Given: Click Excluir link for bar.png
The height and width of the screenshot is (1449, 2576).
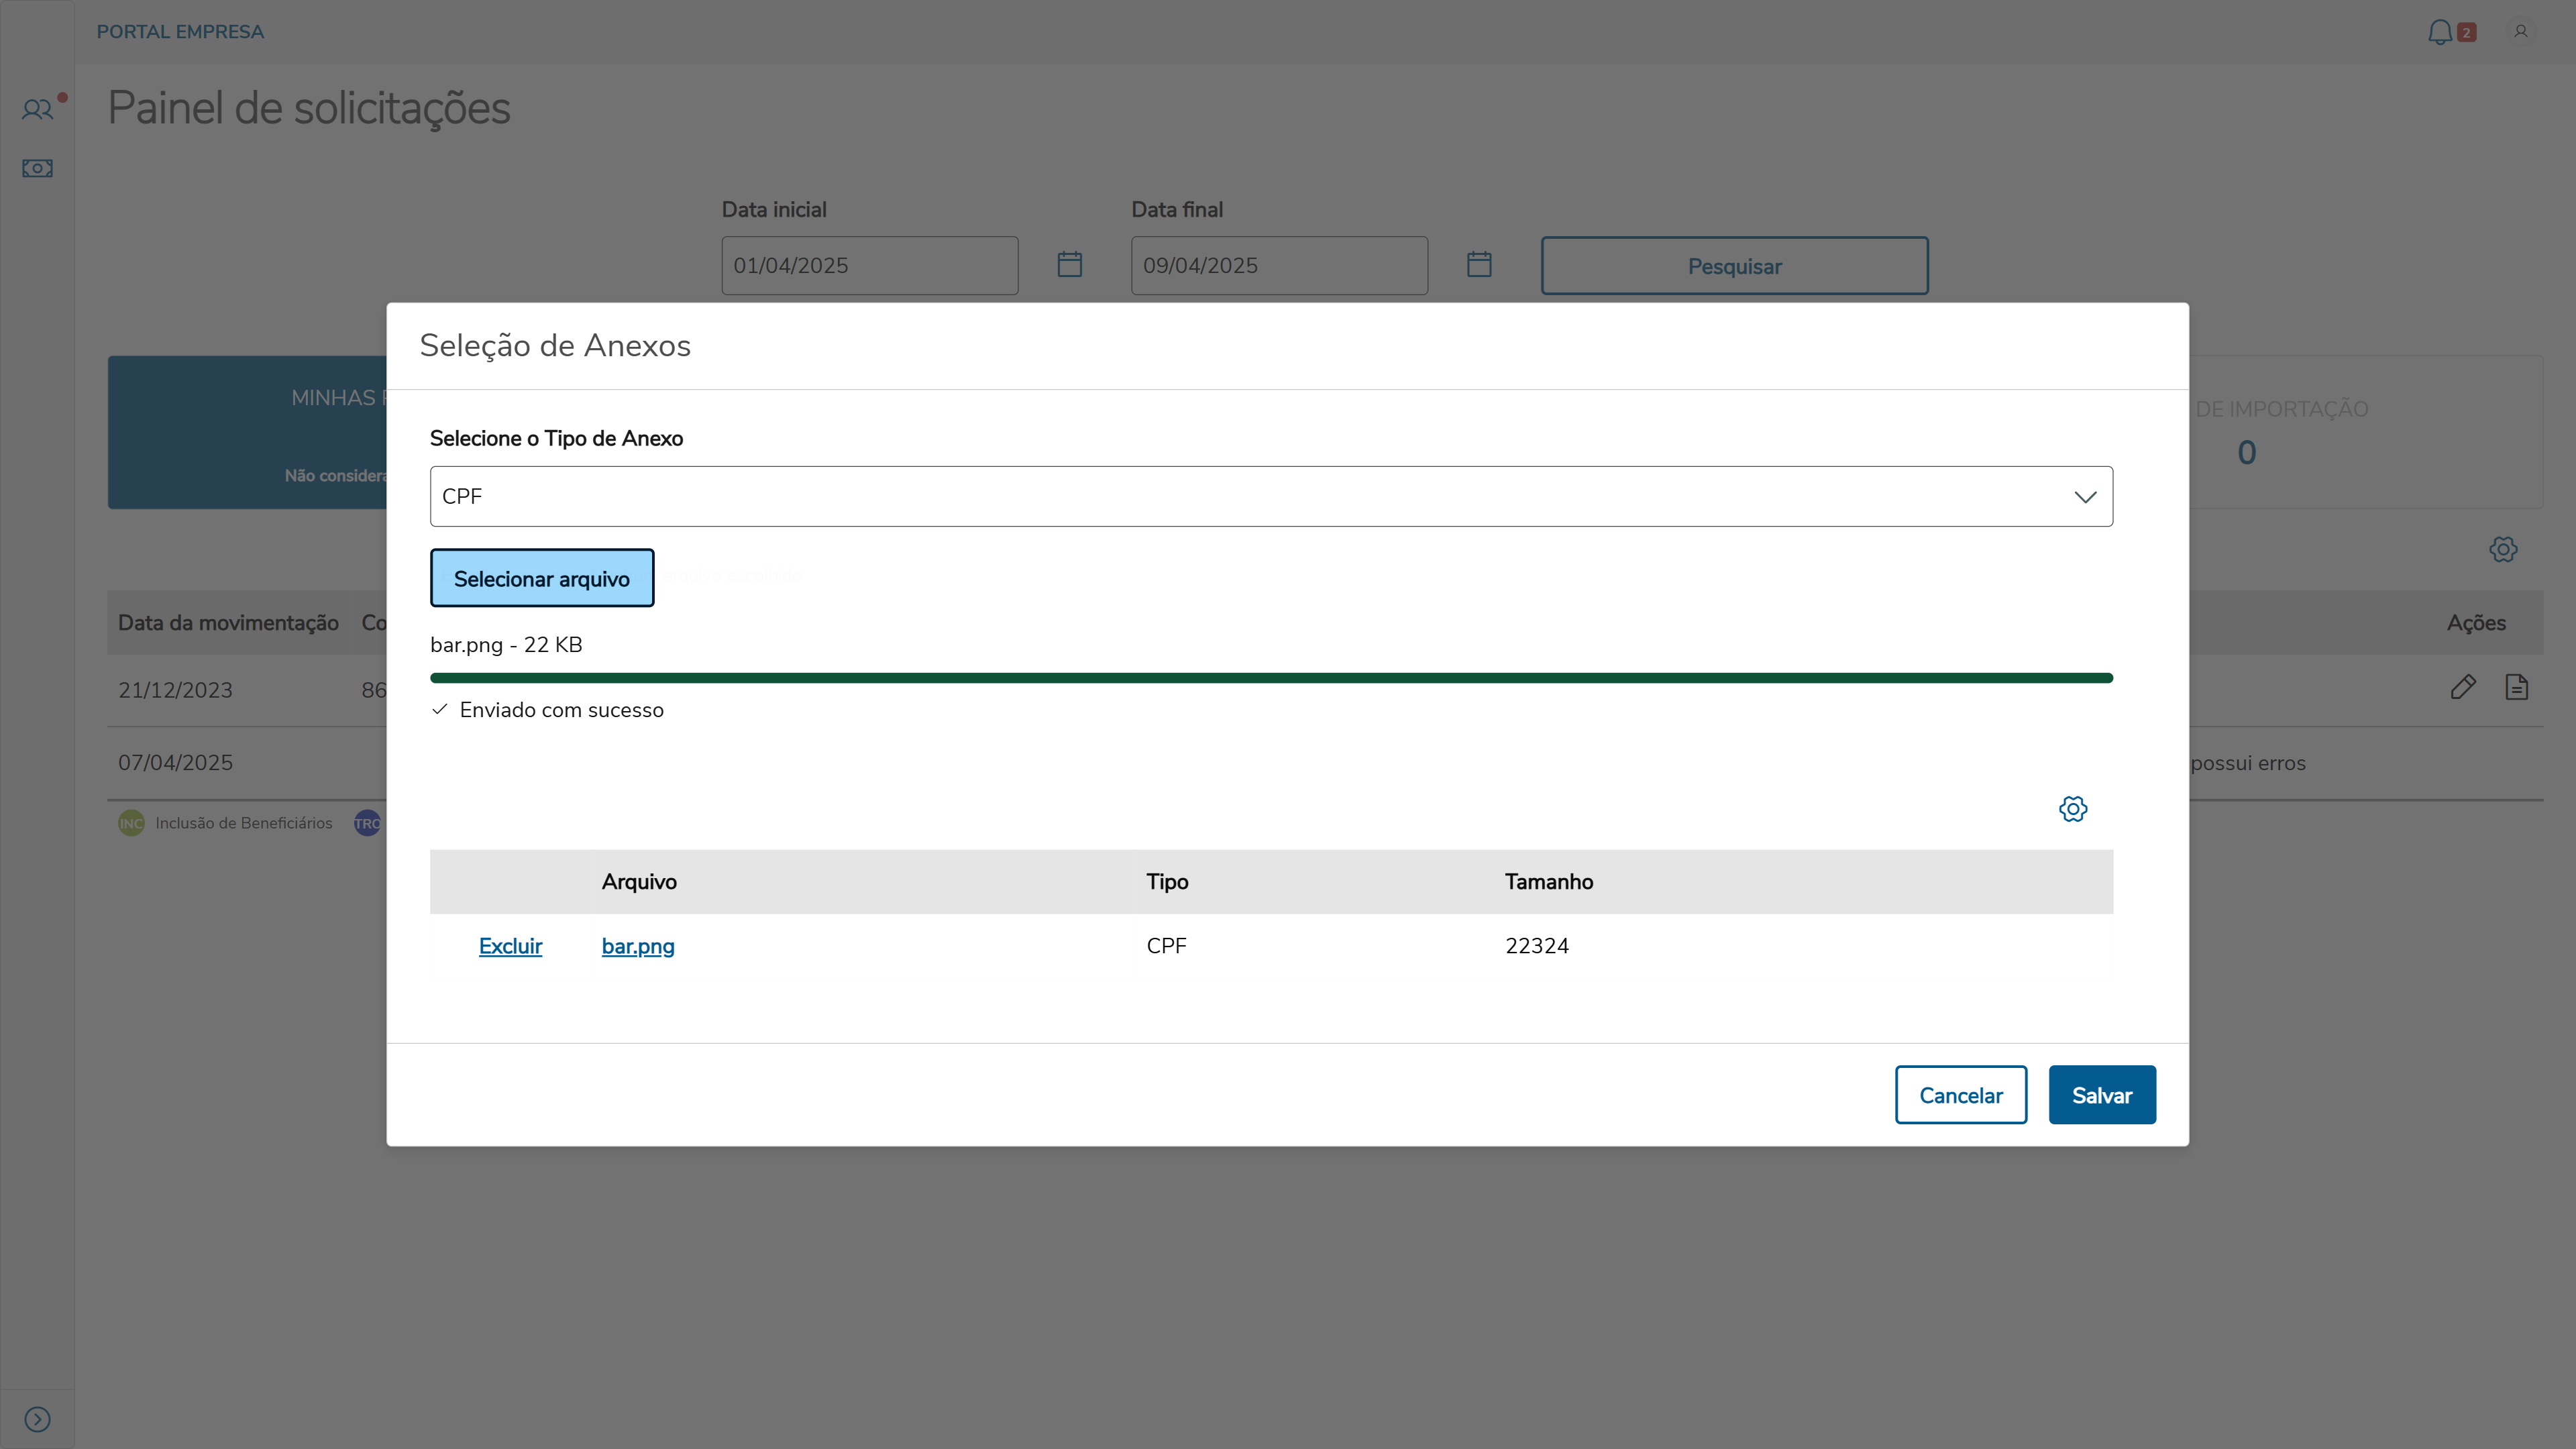Looking at the screenshot, I should pyautogui.click(x=510, y=946).
